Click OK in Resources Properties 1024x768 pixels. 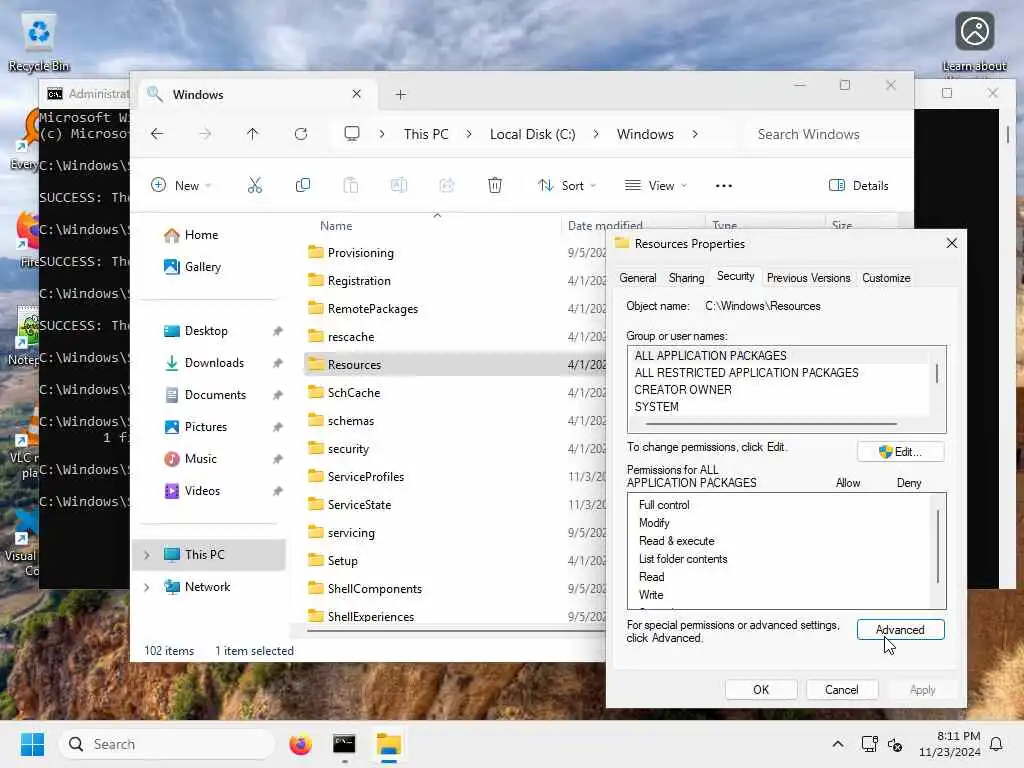[x=761, y=690]
